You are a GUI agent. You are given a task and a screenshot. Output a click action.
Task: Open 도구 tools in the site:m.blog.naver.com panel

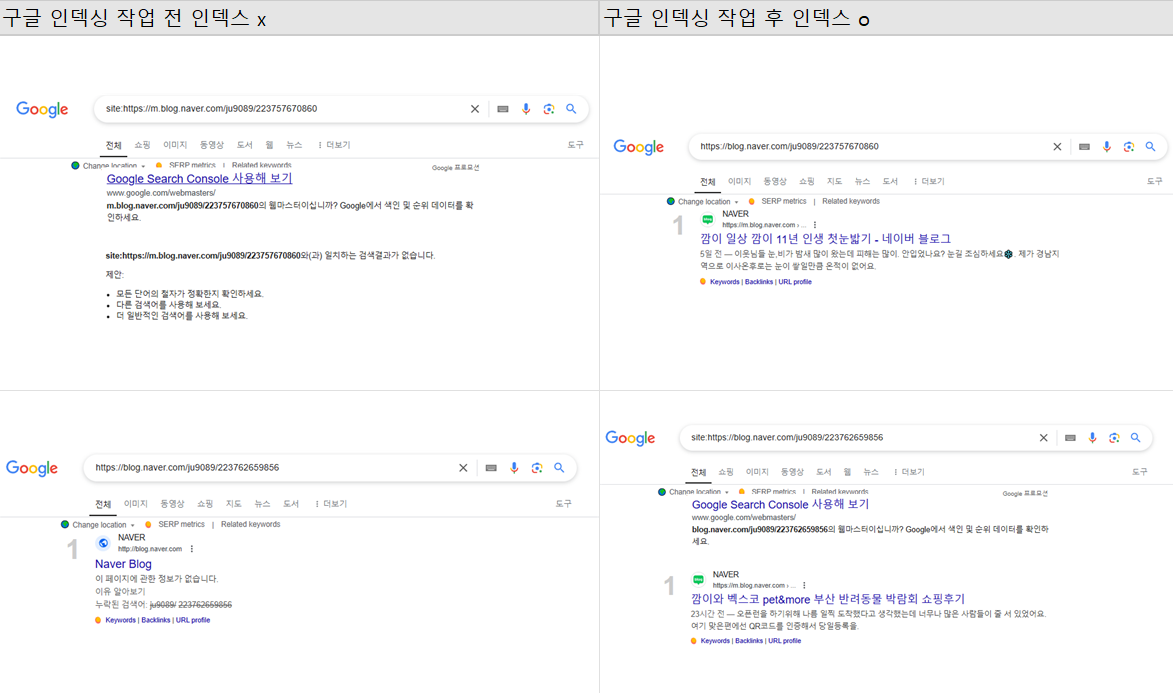[x=575, y=145]
